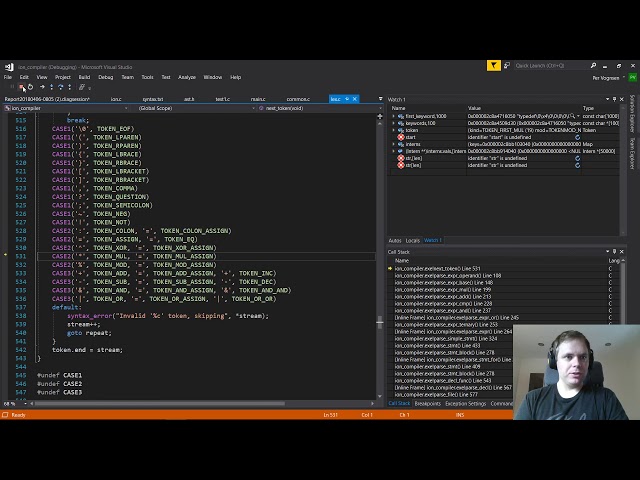Open the editor tab list overflow dropdown
640x480 pixels.
tap(380, 99)
